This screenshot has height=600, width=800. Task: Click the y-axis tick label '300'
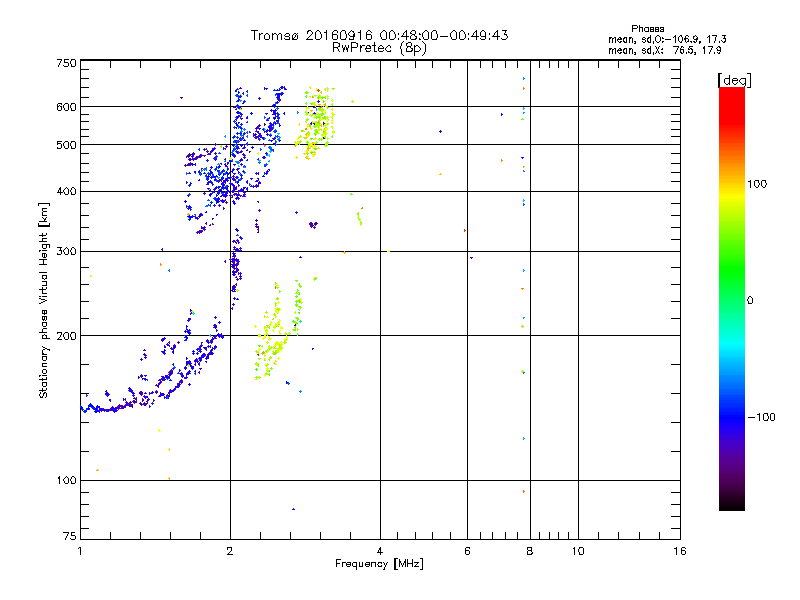66,251
